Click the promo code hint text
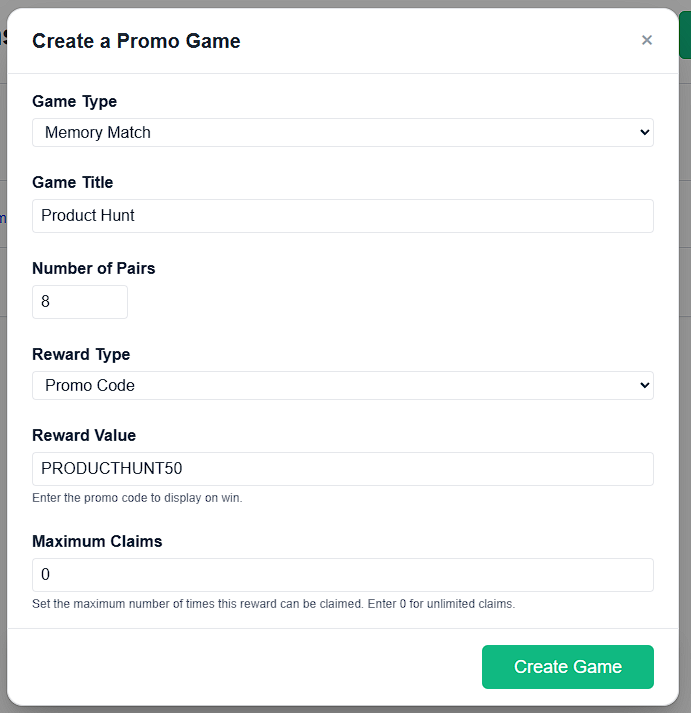This screenshot has height=713, width=691. click(x=137, y=498)
